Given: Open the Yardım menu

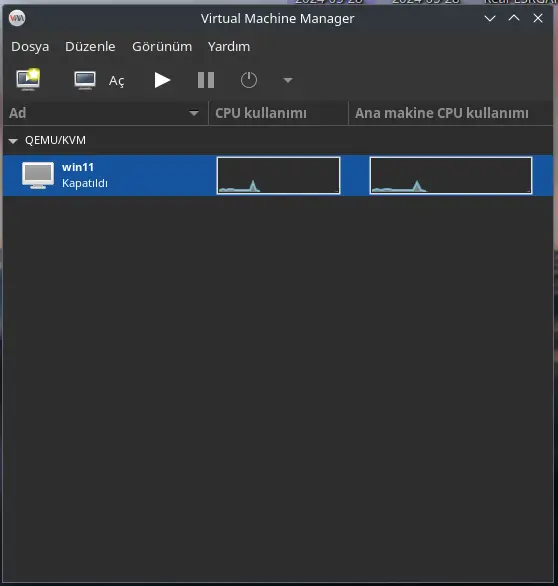Looking at the screenshot, I should coord(229,47).
